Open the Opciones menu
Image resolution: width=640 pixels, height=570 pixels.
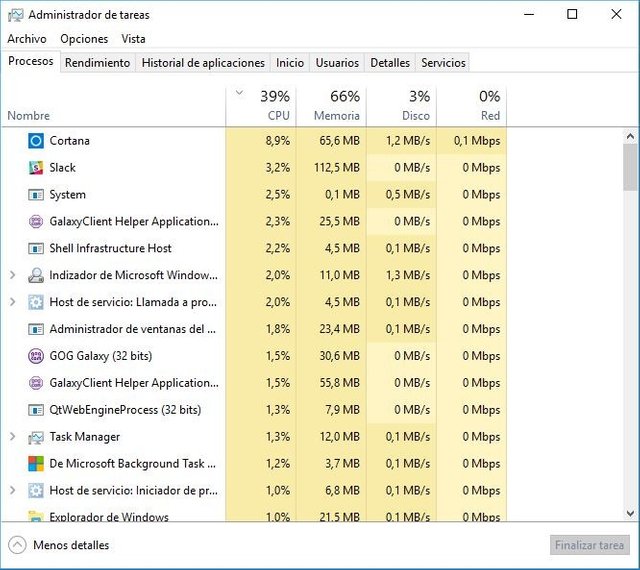pyautogui.click(x=84, y=39)
